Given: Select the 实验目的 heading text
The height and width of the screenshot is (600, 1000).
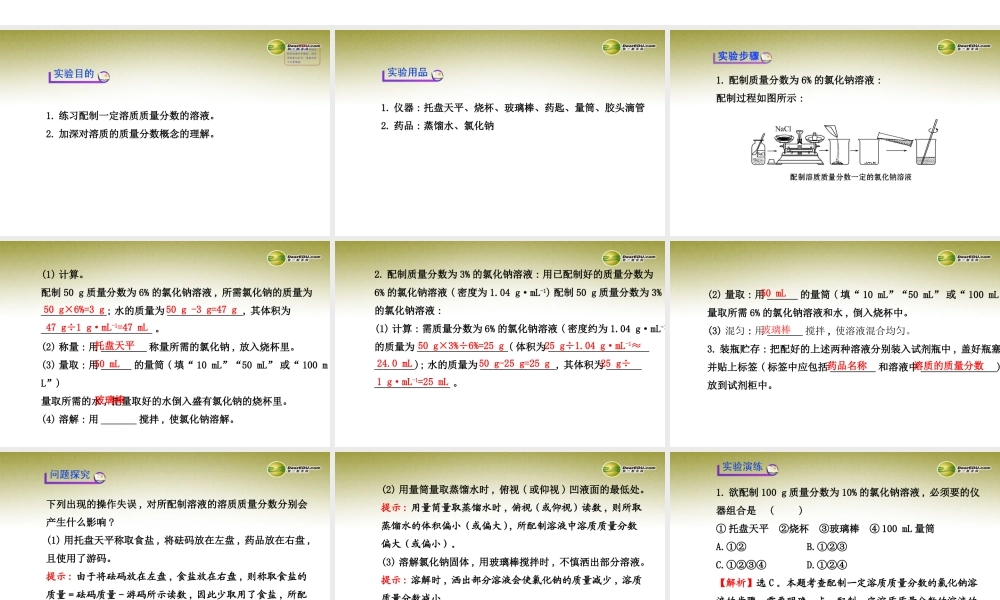Looking at the screenshot, I should [74, 74].
